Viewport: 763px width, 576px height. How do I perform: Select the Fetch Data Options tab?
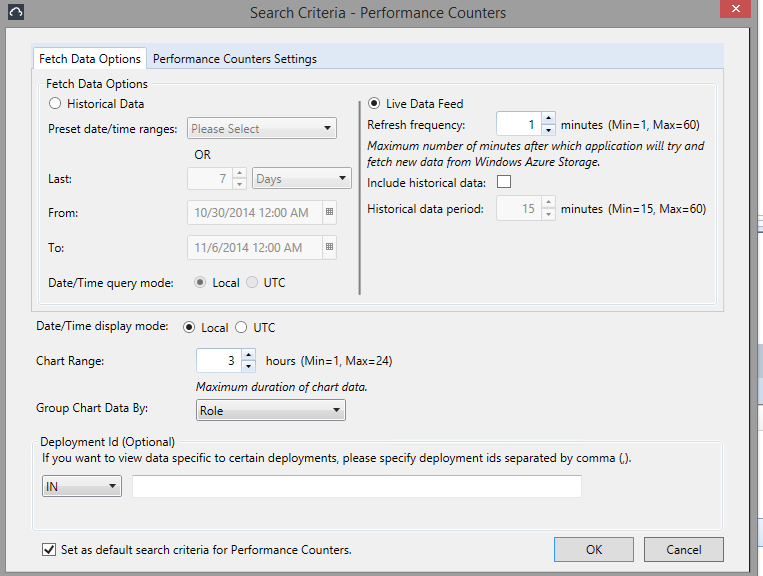[x=90, y=59]
